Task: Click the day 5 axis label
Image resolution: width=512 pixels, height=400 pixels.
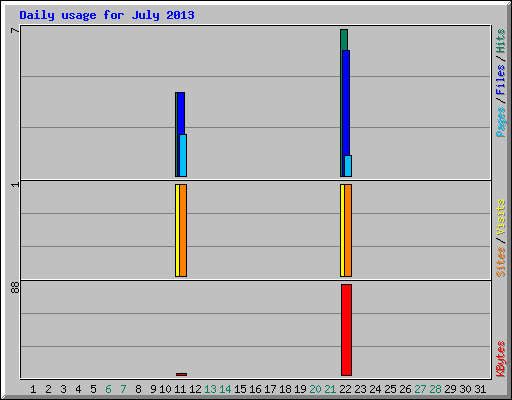Action: 93,389
